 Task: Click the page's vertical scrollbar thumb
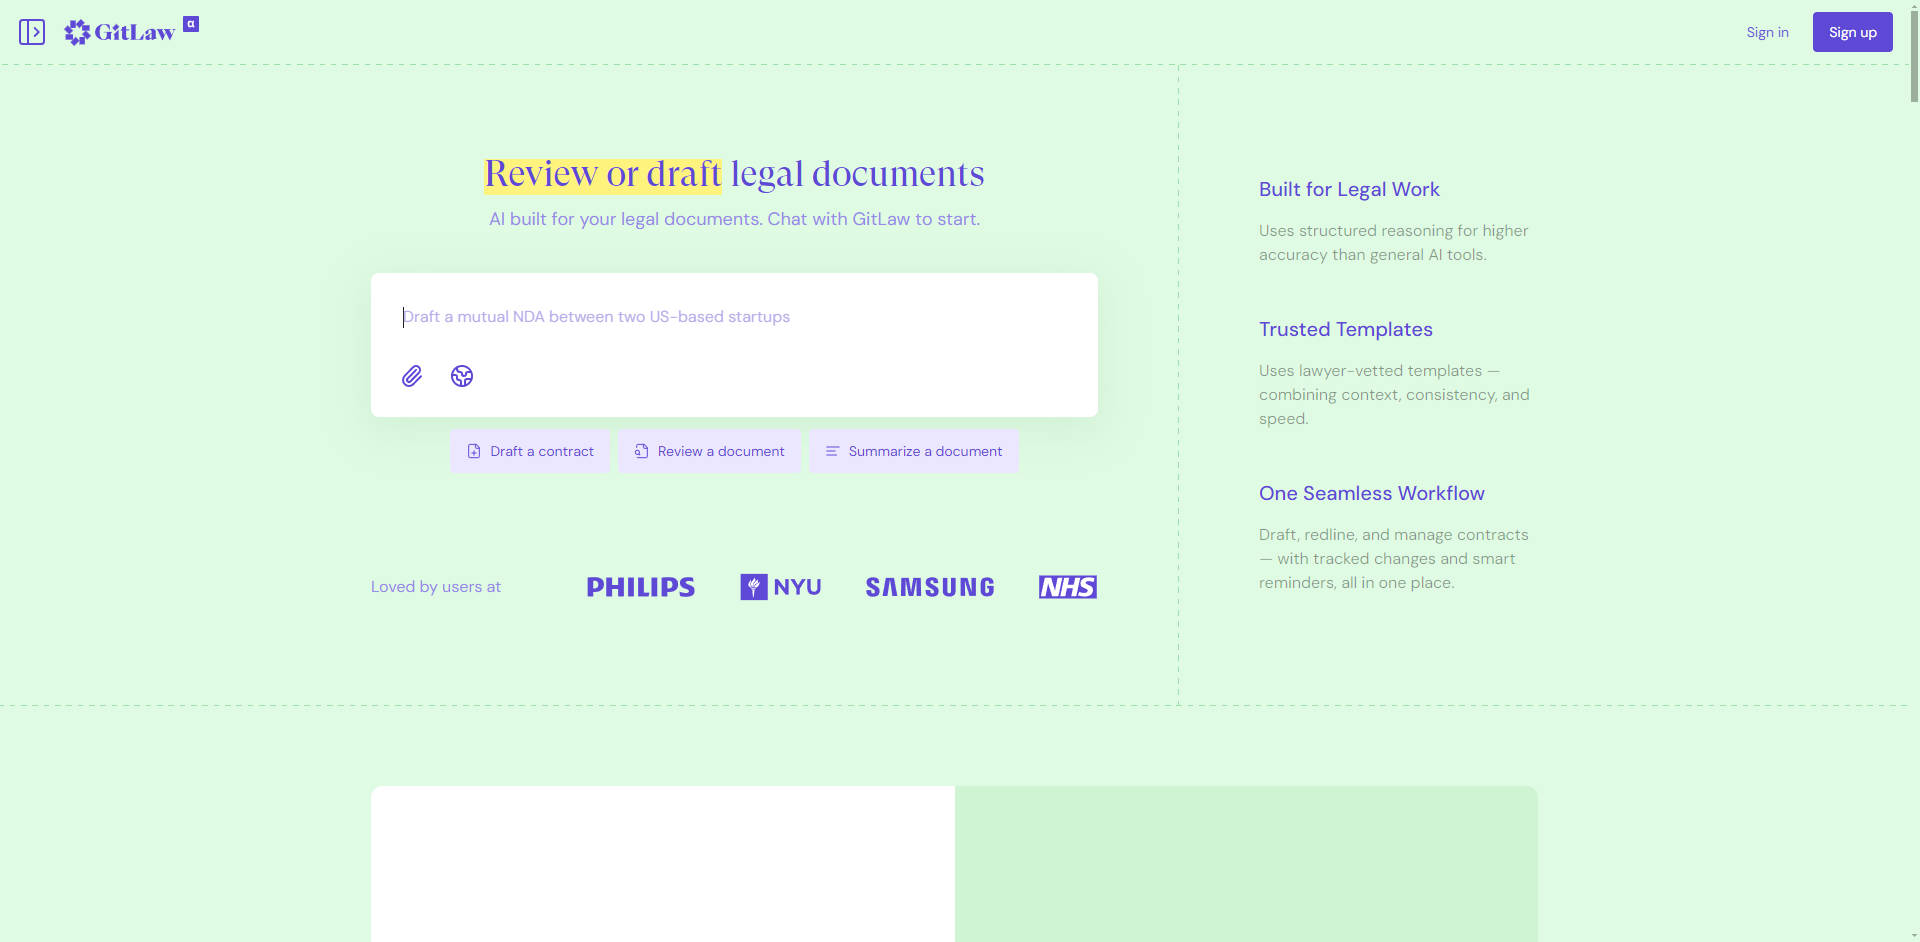(x=1914, y=56)
